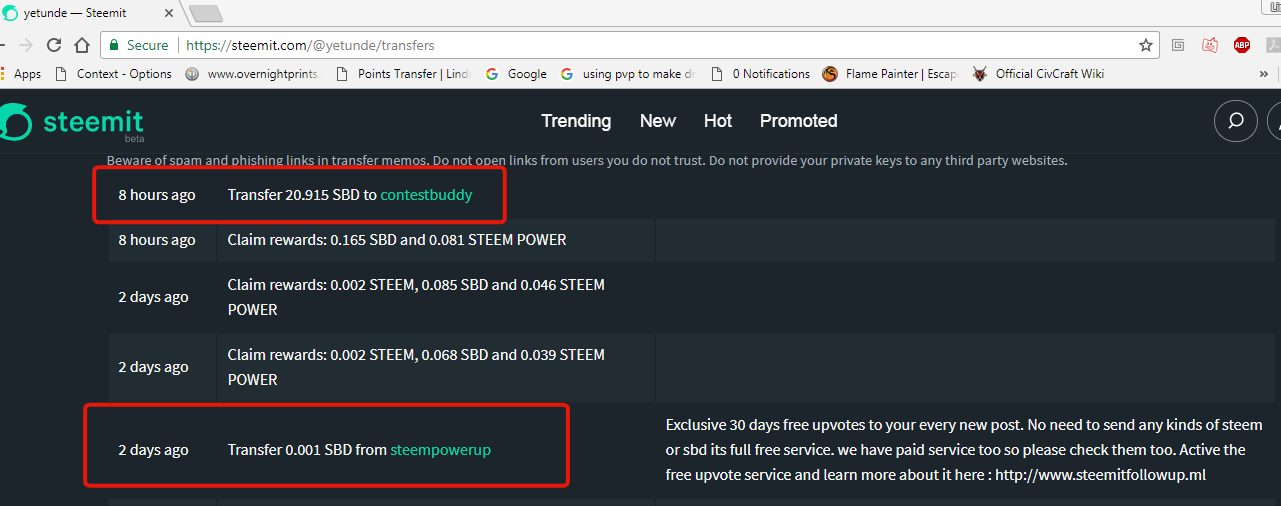Reload the page with the refresh button
The width and height of the screenshot is (1281, 506).
click(x=54, y=45)
